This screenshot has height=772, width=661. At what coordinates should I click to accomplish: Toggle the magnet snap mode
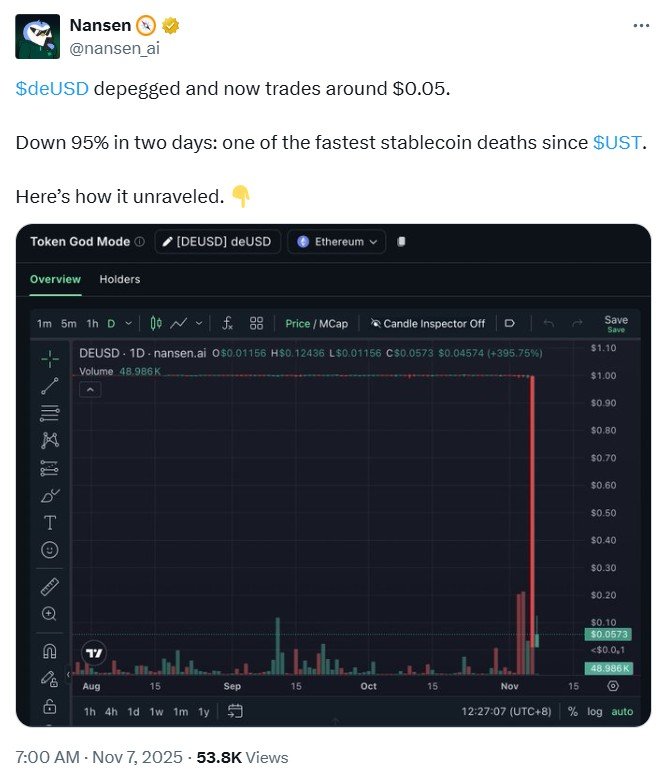tap(49, 651)
